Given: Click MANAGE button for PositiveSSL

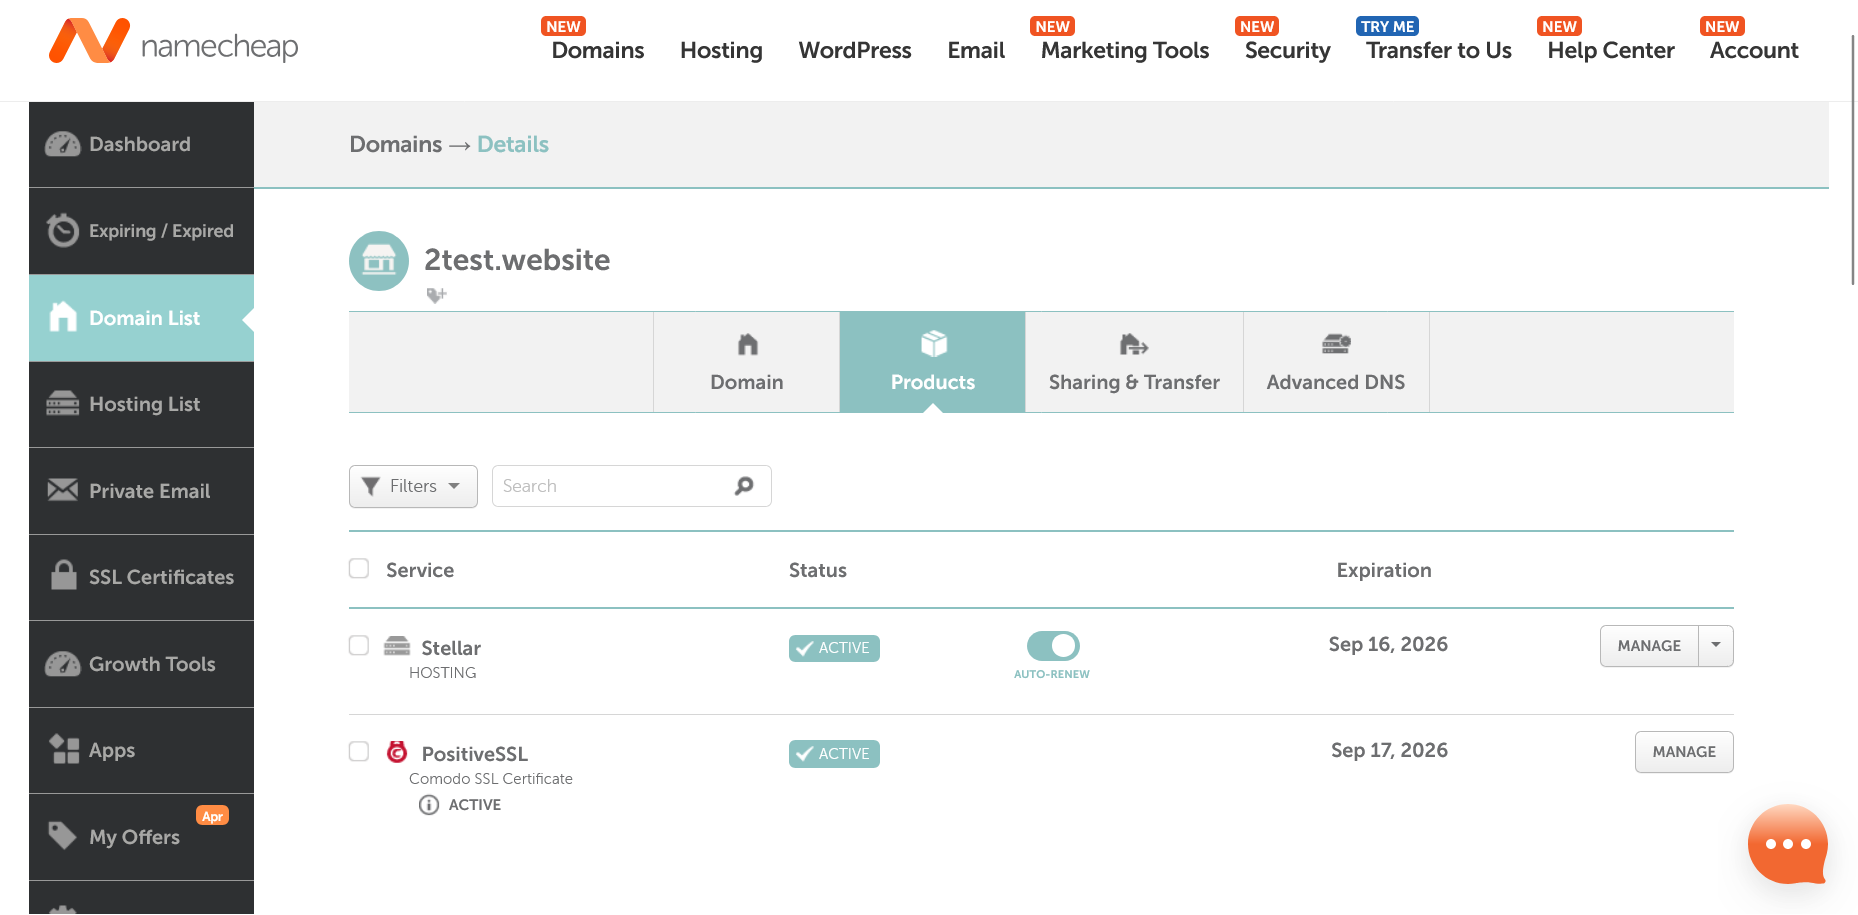Looking at the screenshot, I should tap(1684, 752).
